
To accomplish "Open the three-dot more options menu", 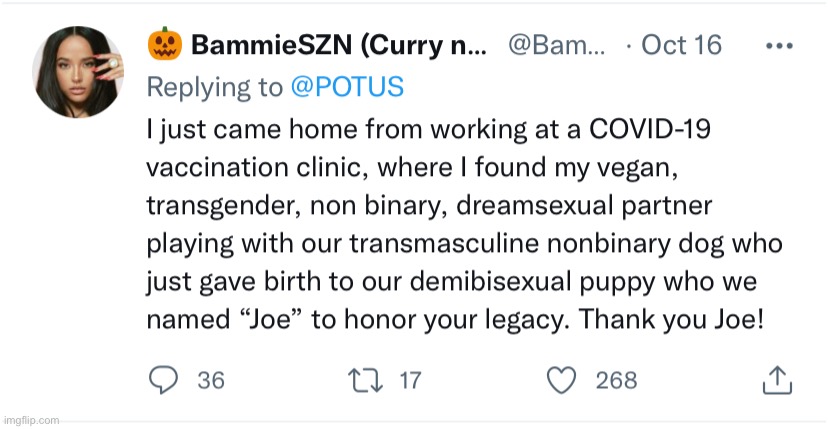I will 780,46.
